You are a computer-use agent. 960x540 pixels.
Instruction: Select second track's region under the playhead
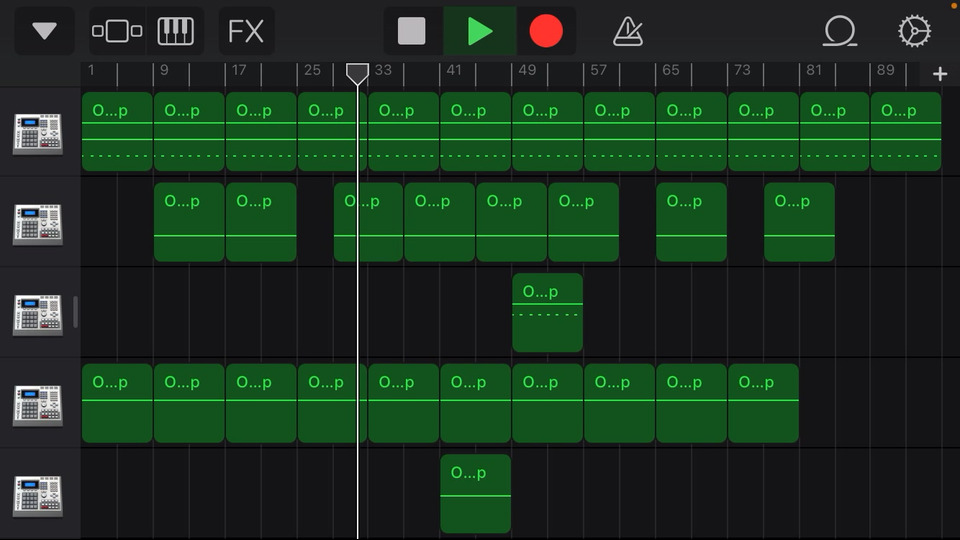(x=369, y=222)
